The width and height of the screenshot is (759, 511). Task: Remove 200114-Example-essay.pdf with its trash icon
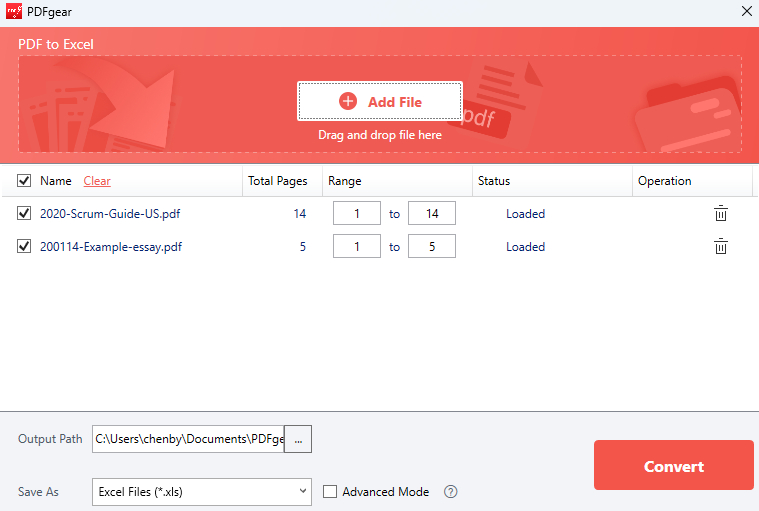[x=721, y=246]
